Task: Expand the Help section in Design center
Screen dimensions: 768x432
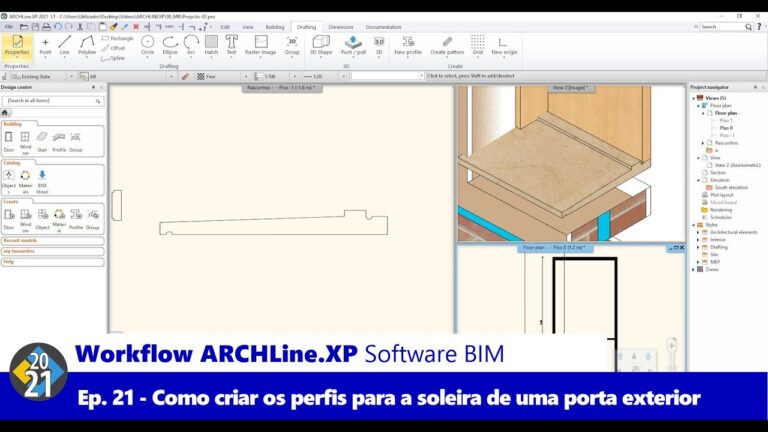Action: click(x=52, y=262)
